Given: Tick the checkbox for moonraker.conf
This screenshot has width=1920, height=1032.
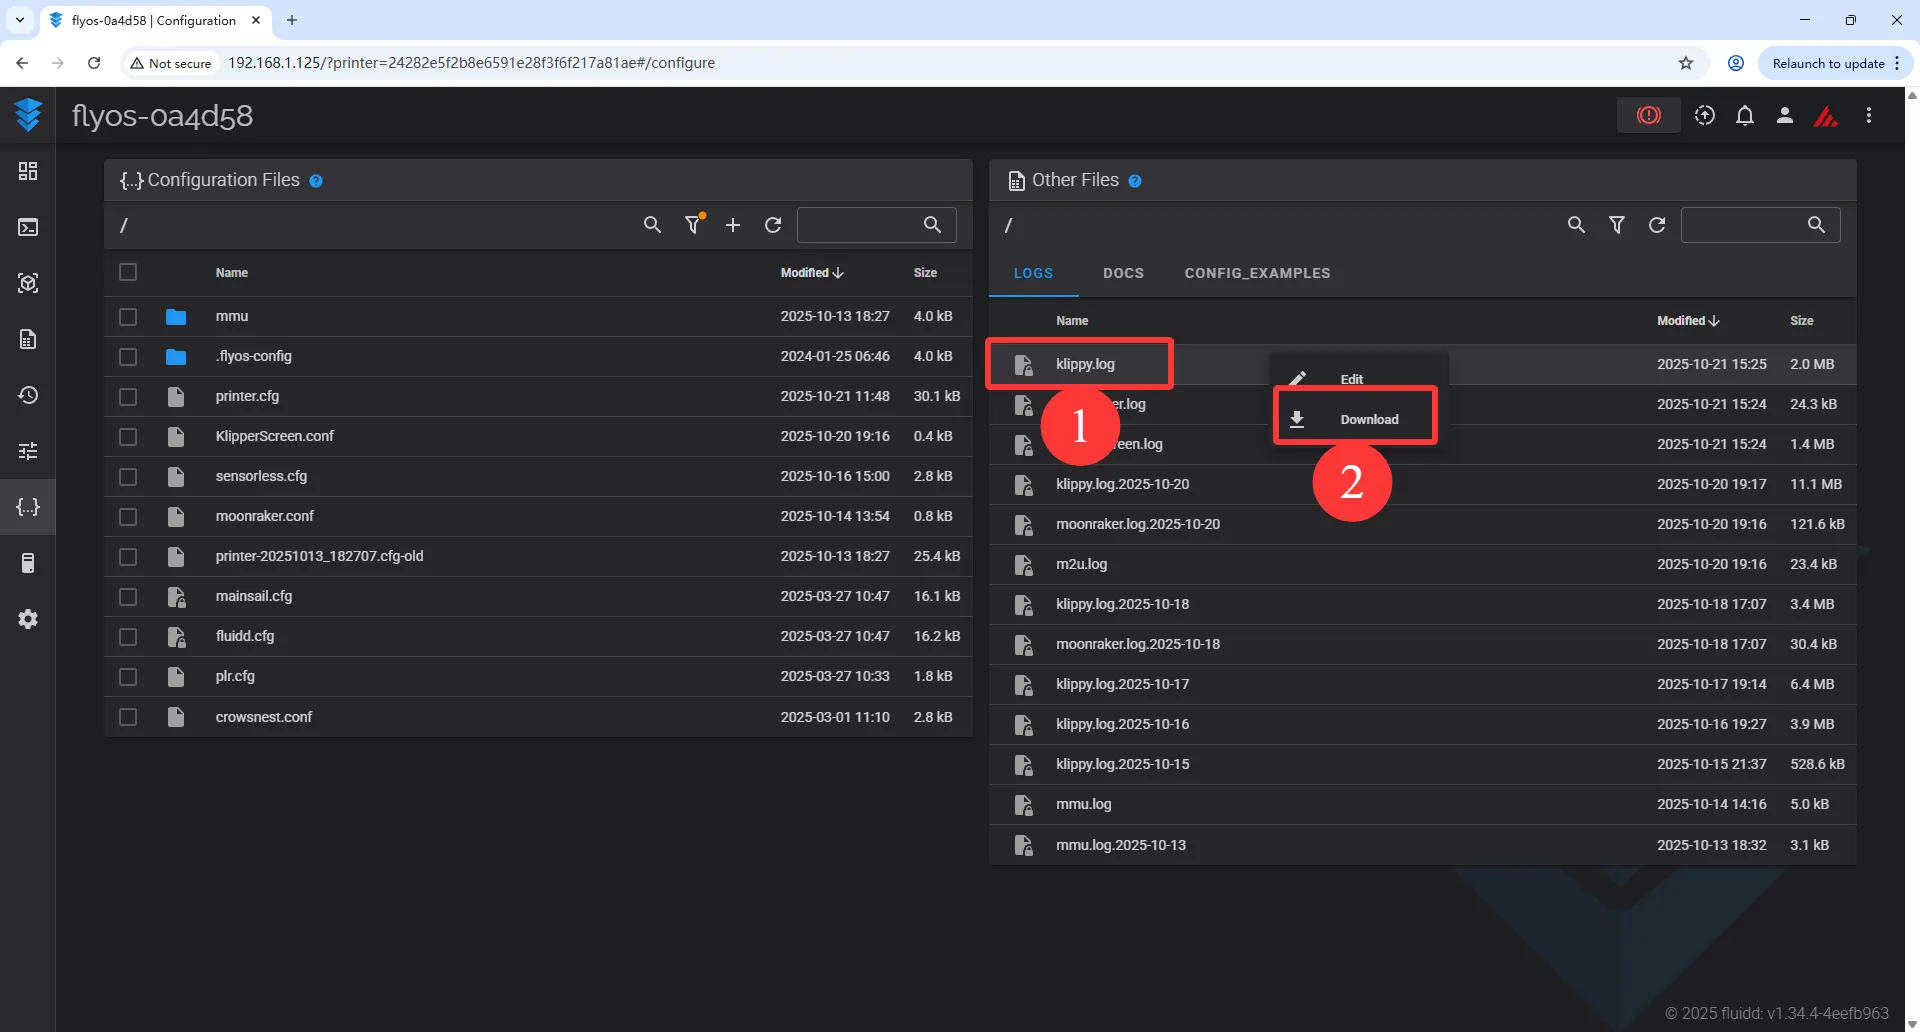Looking at the screenshot, I should (x=128, y=517).
